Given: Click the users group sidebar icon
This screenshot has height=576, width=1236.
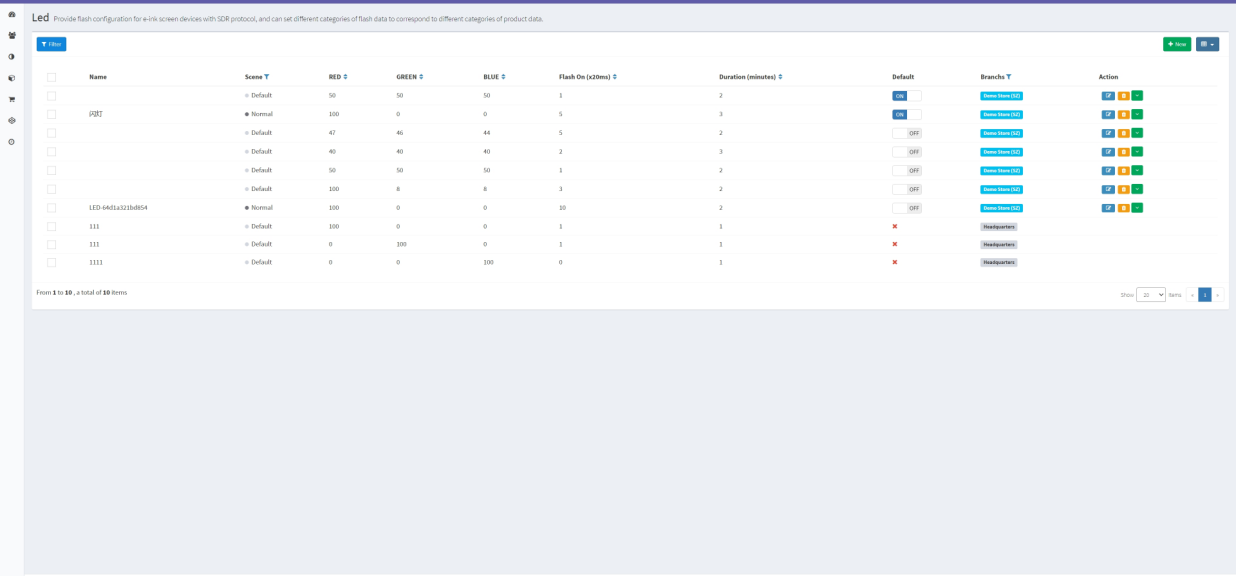Looking at the screenshot, I should (12, 35).
